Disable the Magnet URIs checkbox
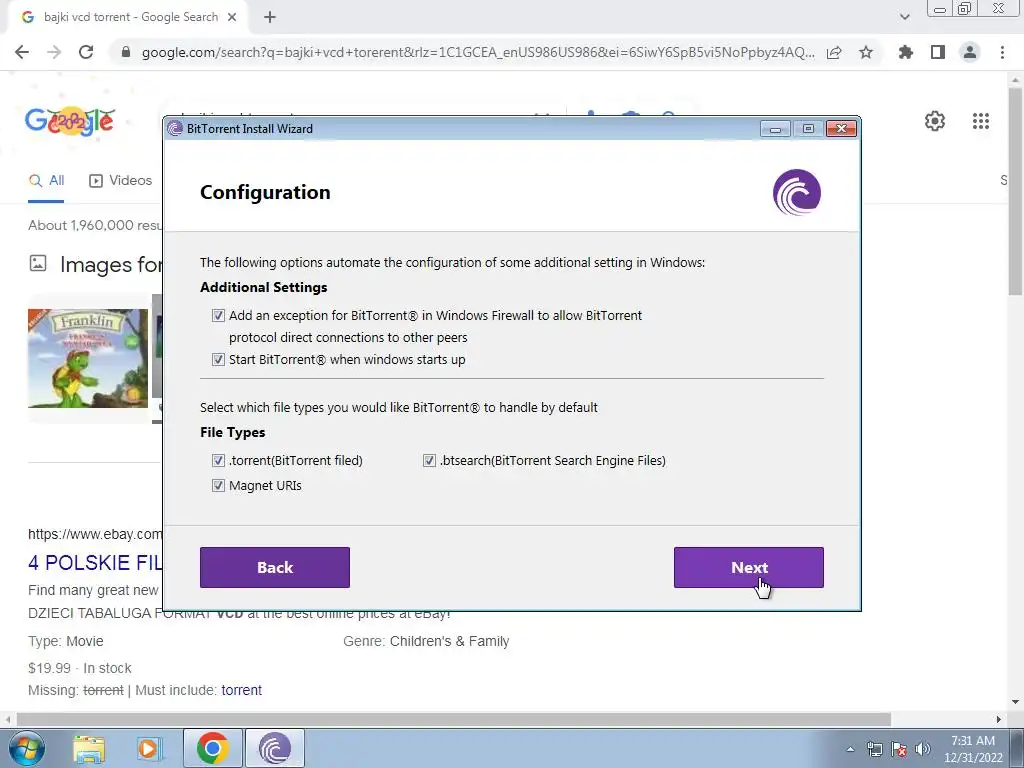1024x768 pixels. pos(218,485)
